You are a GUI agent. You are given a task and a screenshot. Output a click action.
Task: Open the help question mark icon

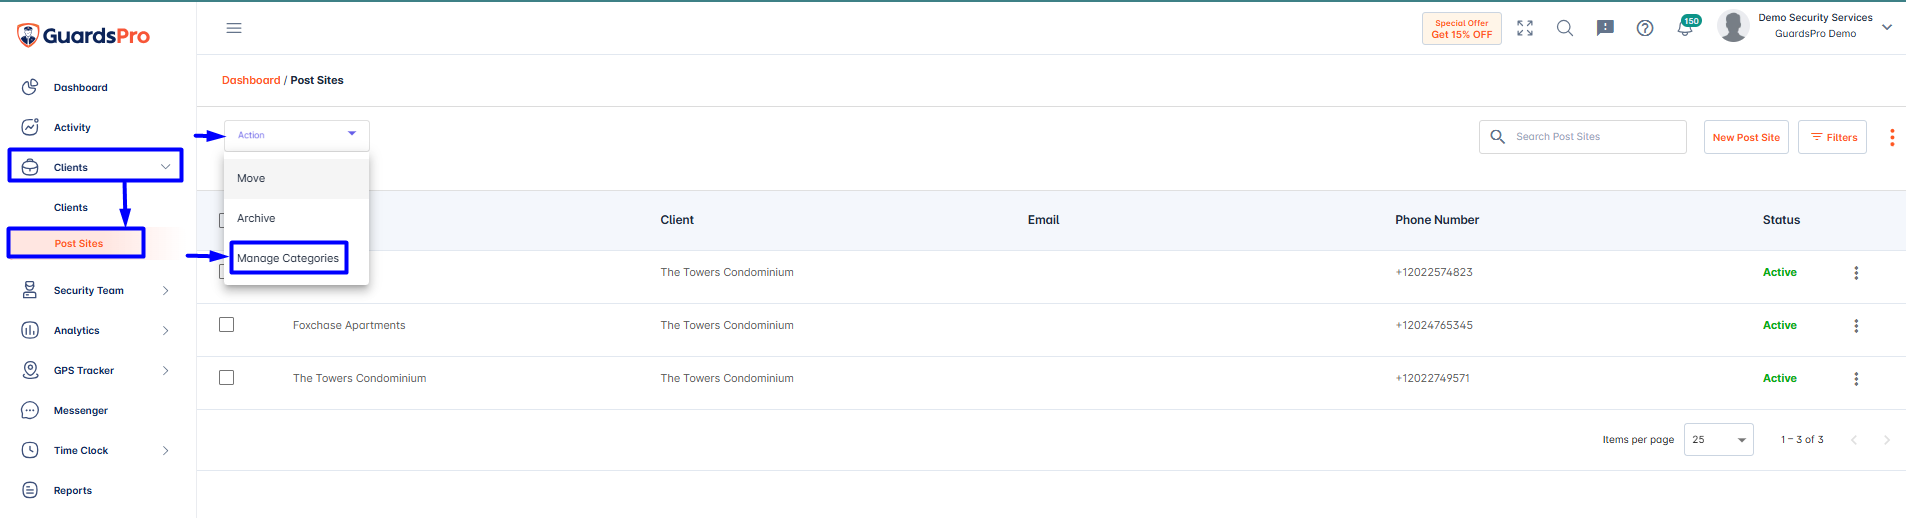click(1645, 28)
